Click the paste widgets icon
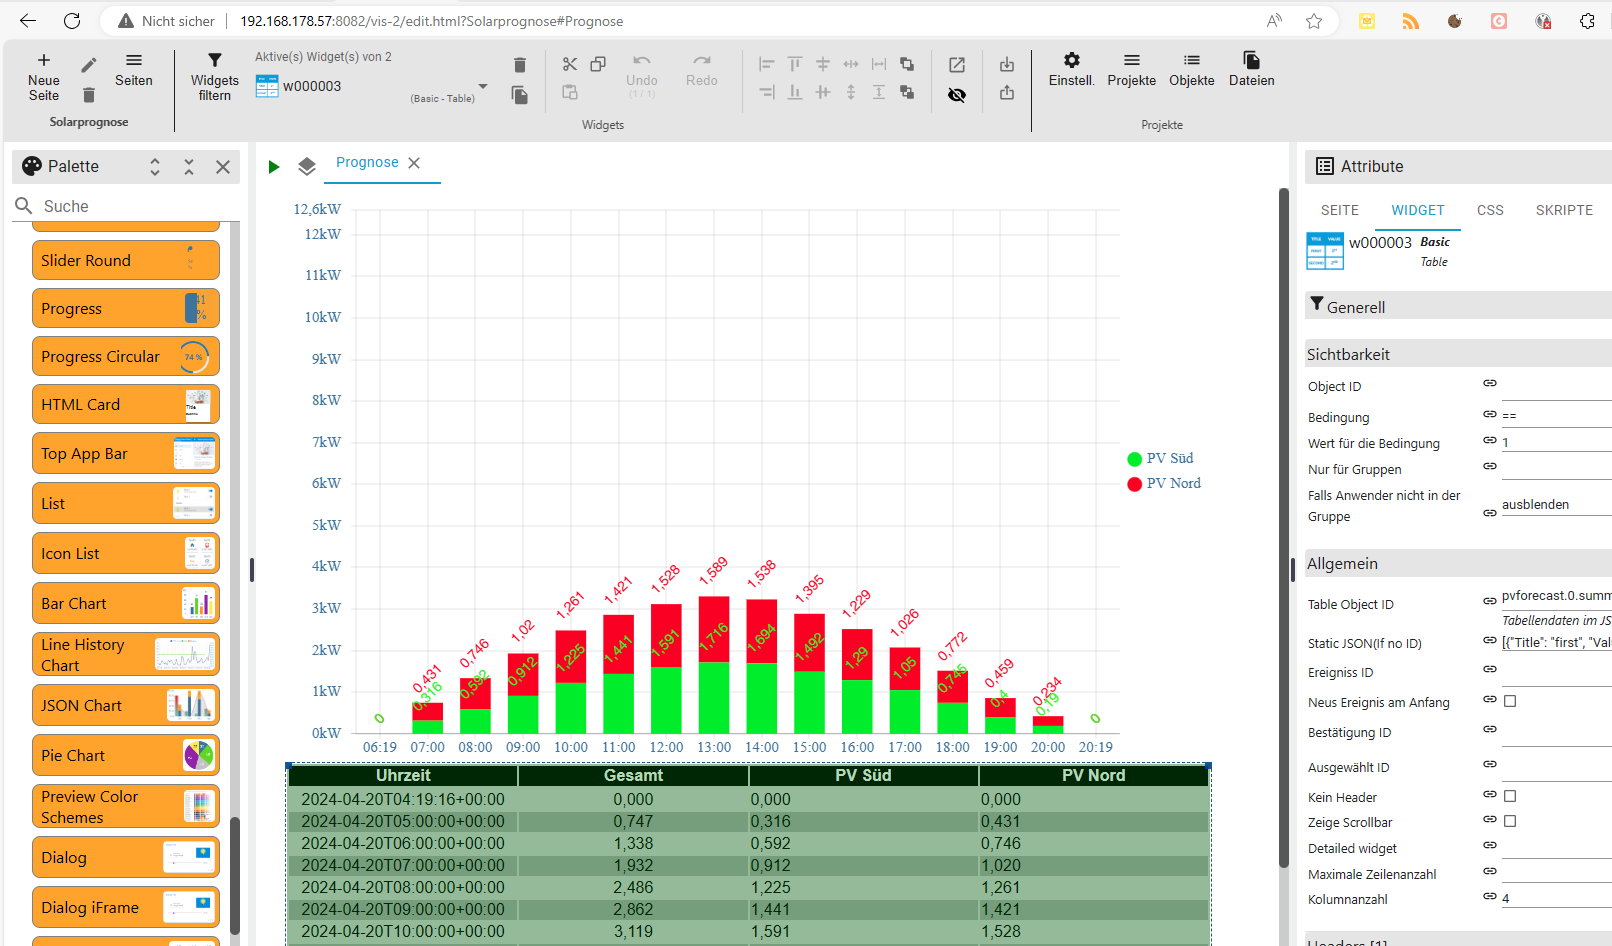 coord(570,92)
